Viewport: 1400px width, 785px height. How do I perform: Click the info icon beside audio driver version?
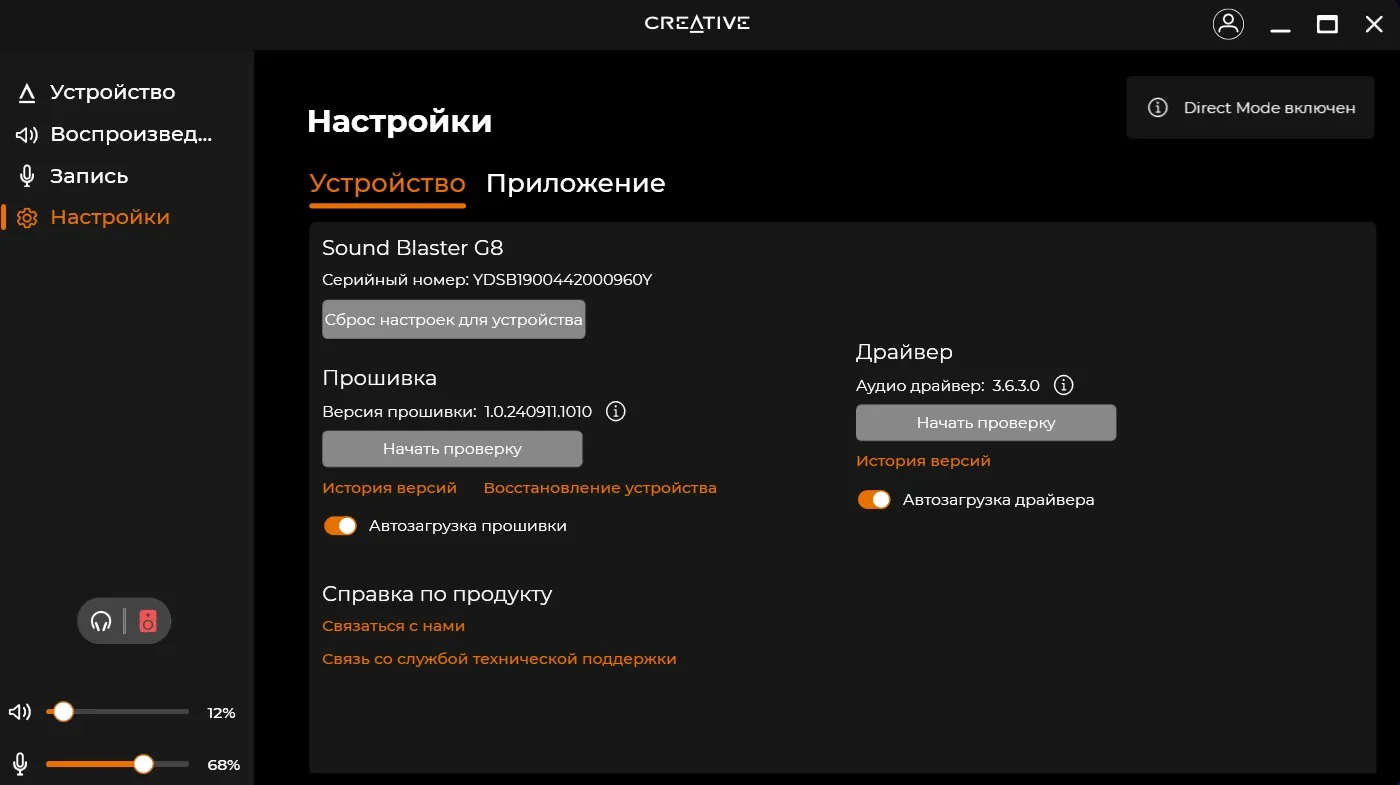click(1064, 385)
